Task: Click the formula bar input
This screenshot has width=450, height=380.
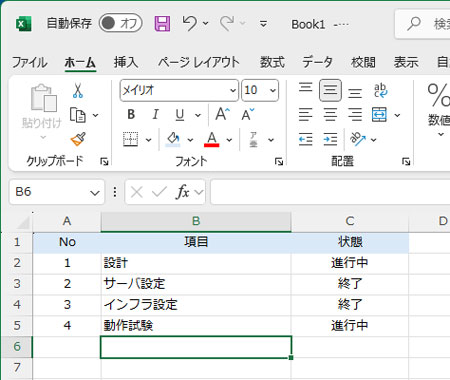Action: pyautogui.click(x=330, y=192)
